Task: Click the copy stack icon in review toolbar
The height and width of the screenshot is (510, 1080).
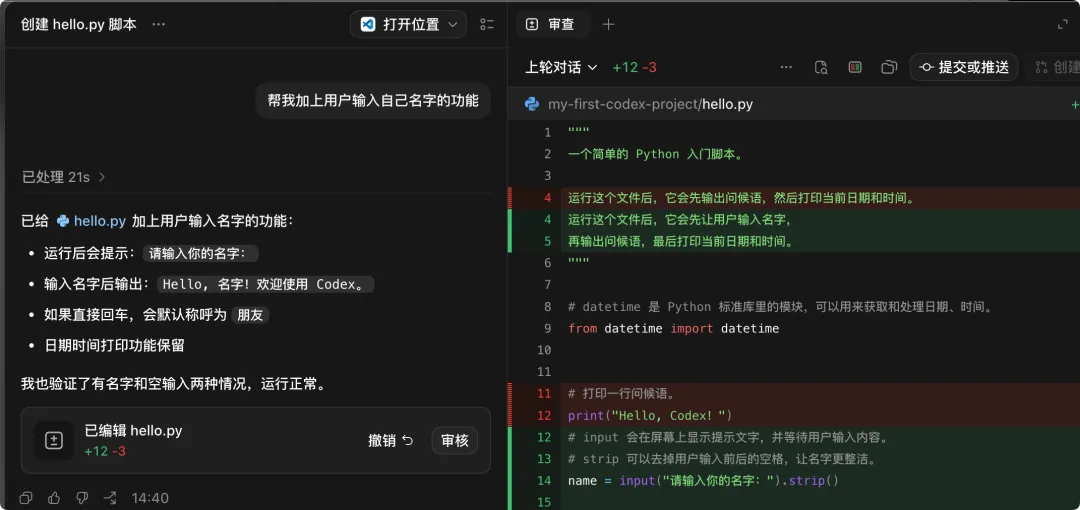Action: [889, 67]
